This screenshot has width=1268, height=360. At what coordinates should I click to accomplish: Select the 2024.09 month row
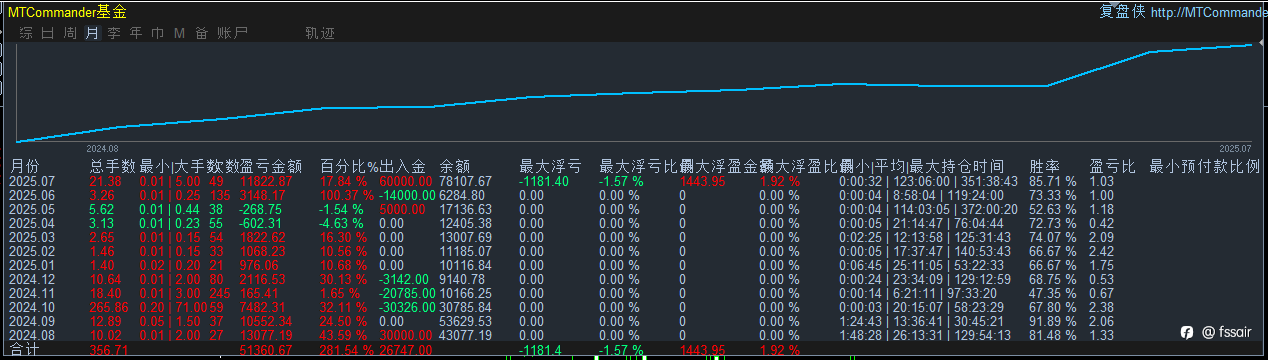pos(634,321)
